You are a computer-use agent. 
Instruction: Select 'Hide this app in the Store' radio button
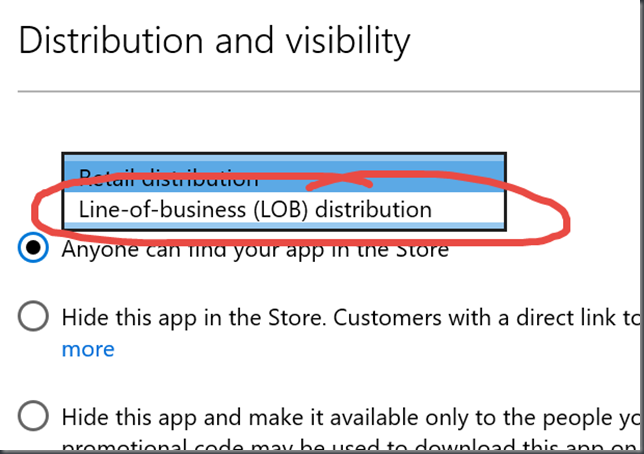click(x=33, y=316)
